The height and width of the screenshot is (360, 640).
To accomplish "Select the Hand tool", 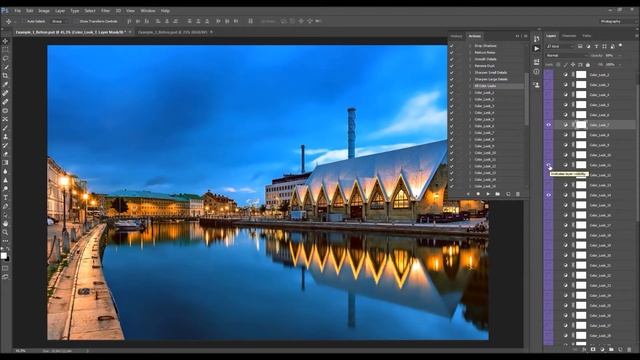I will 5,224.
